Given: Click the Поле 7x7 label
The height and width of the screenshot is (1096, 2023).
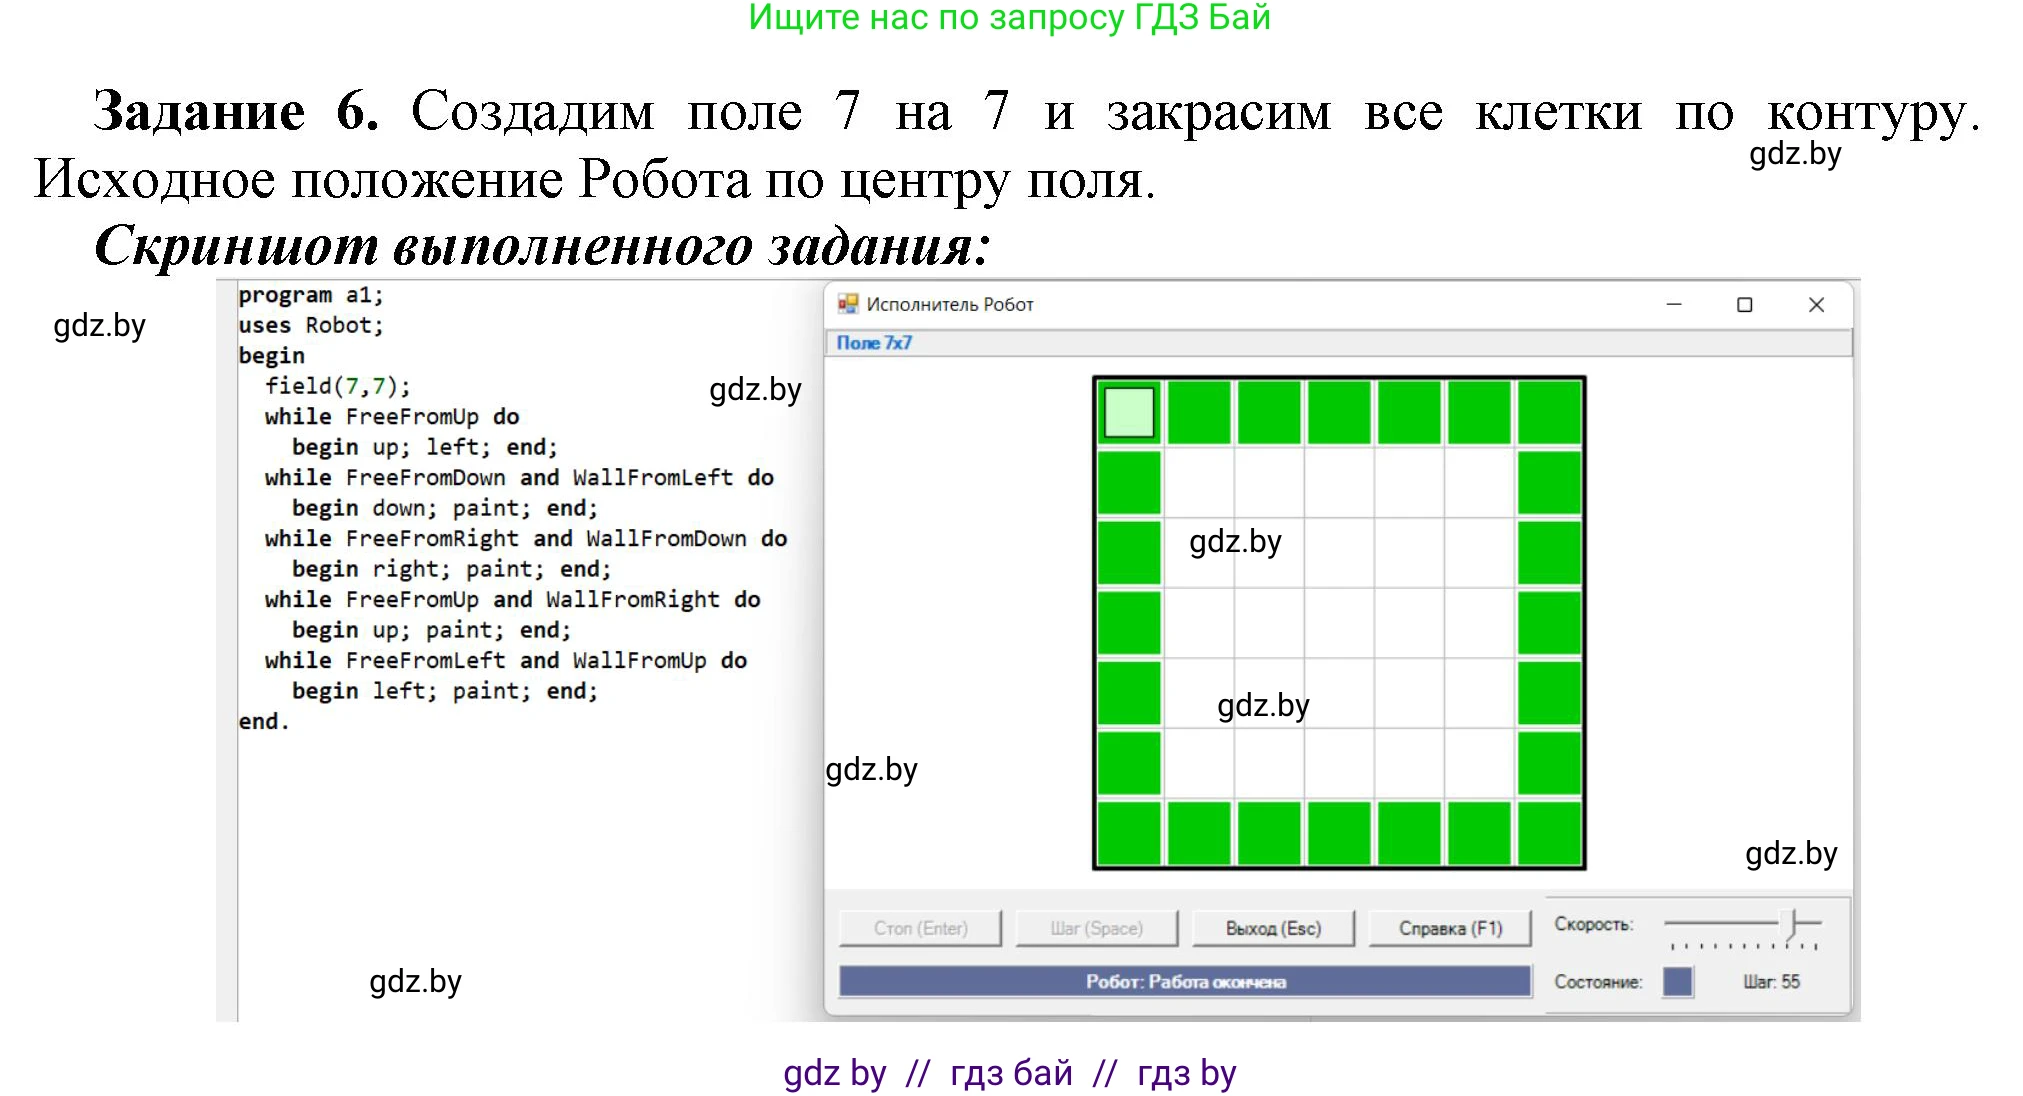Looking at the screenshot, I should pyautogui.click(x=874, y=343).
